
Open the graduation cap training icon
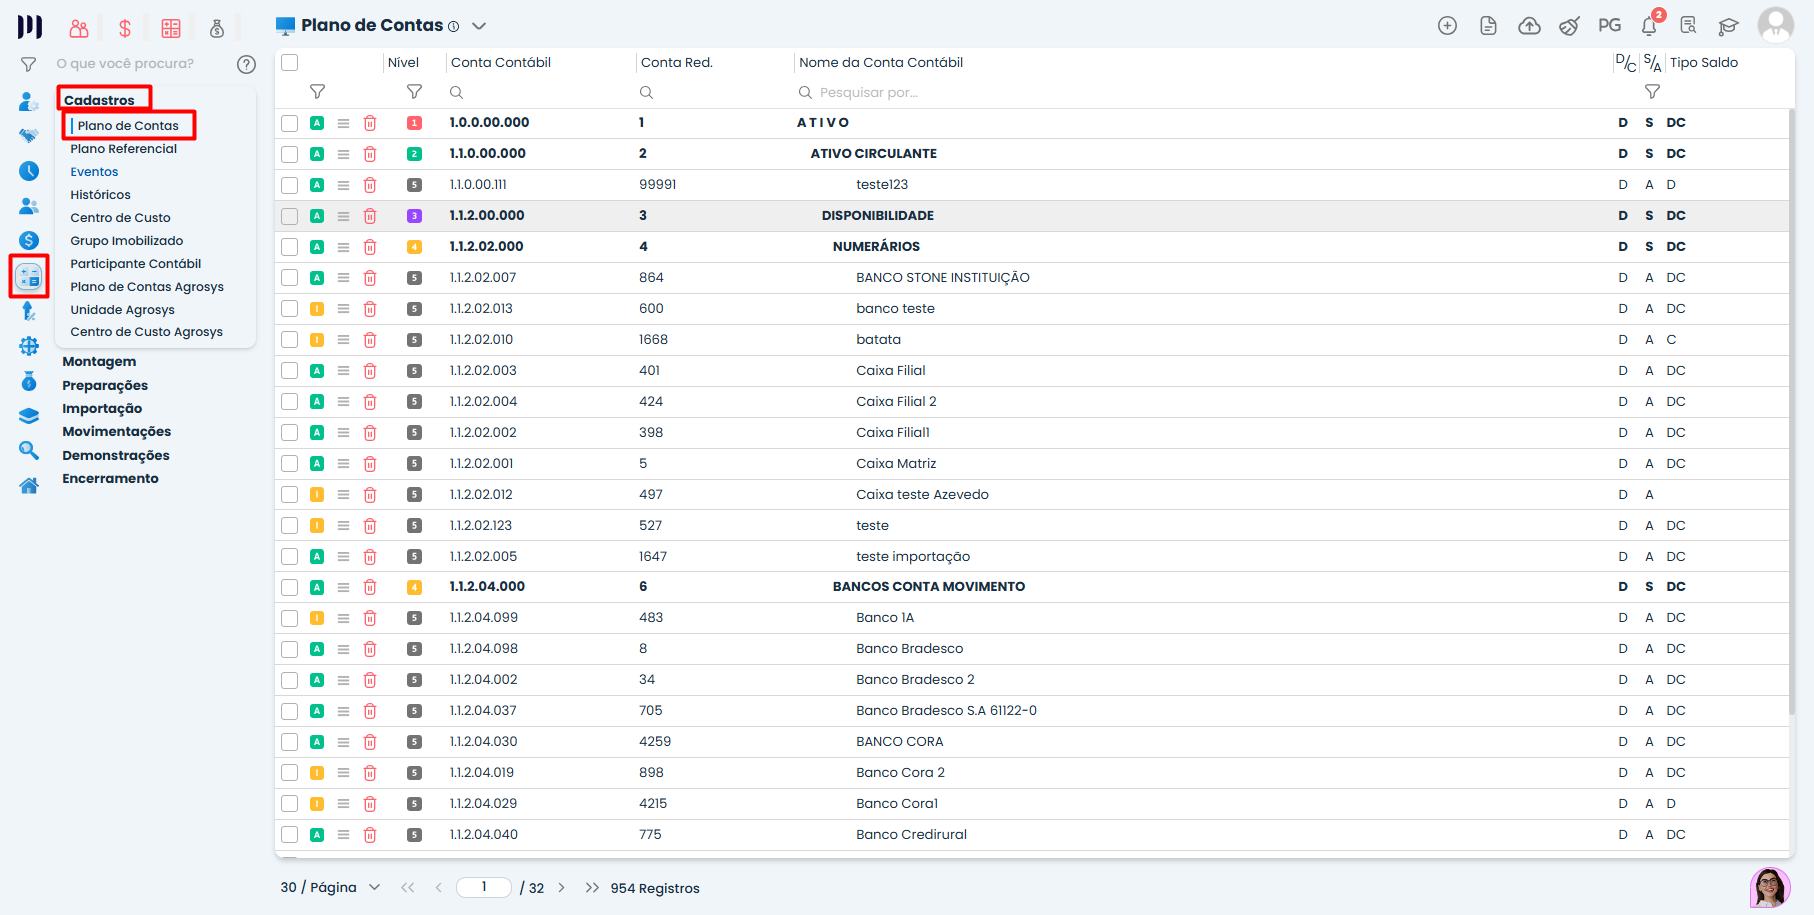1729,26
